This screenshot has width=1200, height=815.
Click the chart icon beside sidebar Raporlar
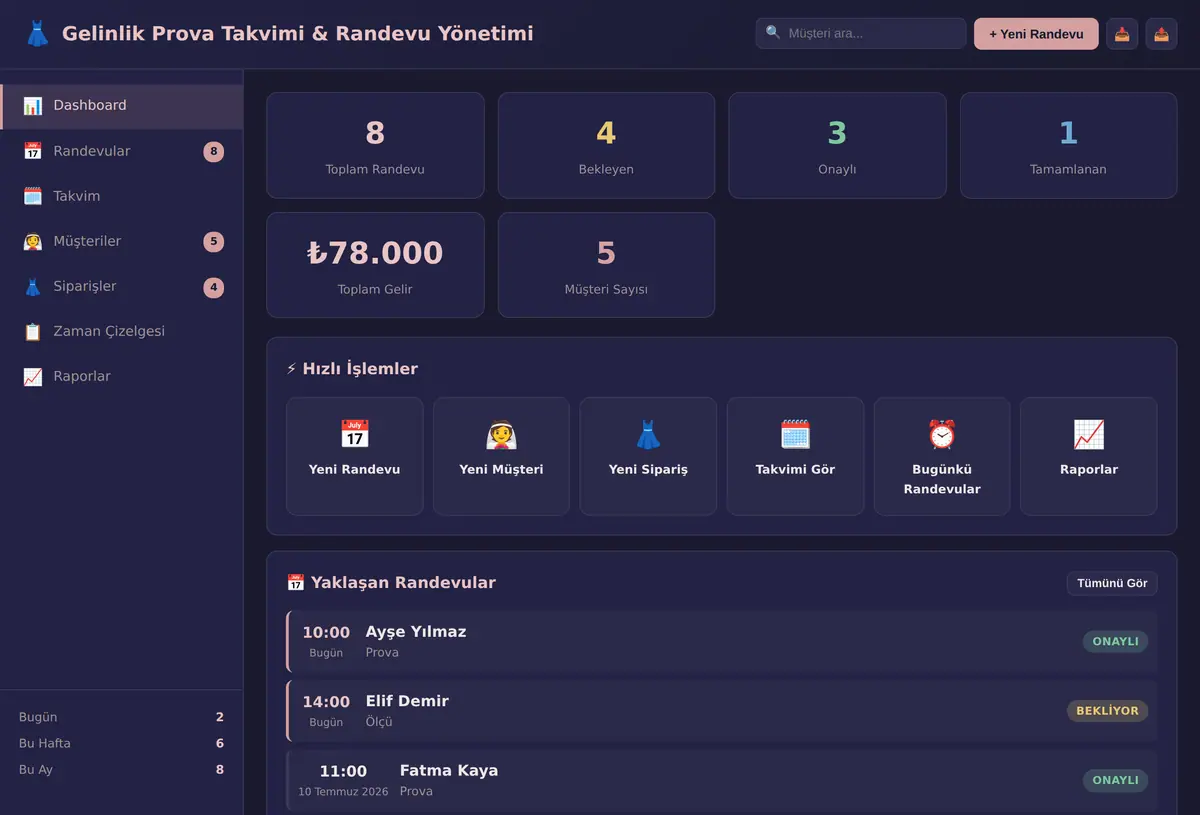[33, 377]
